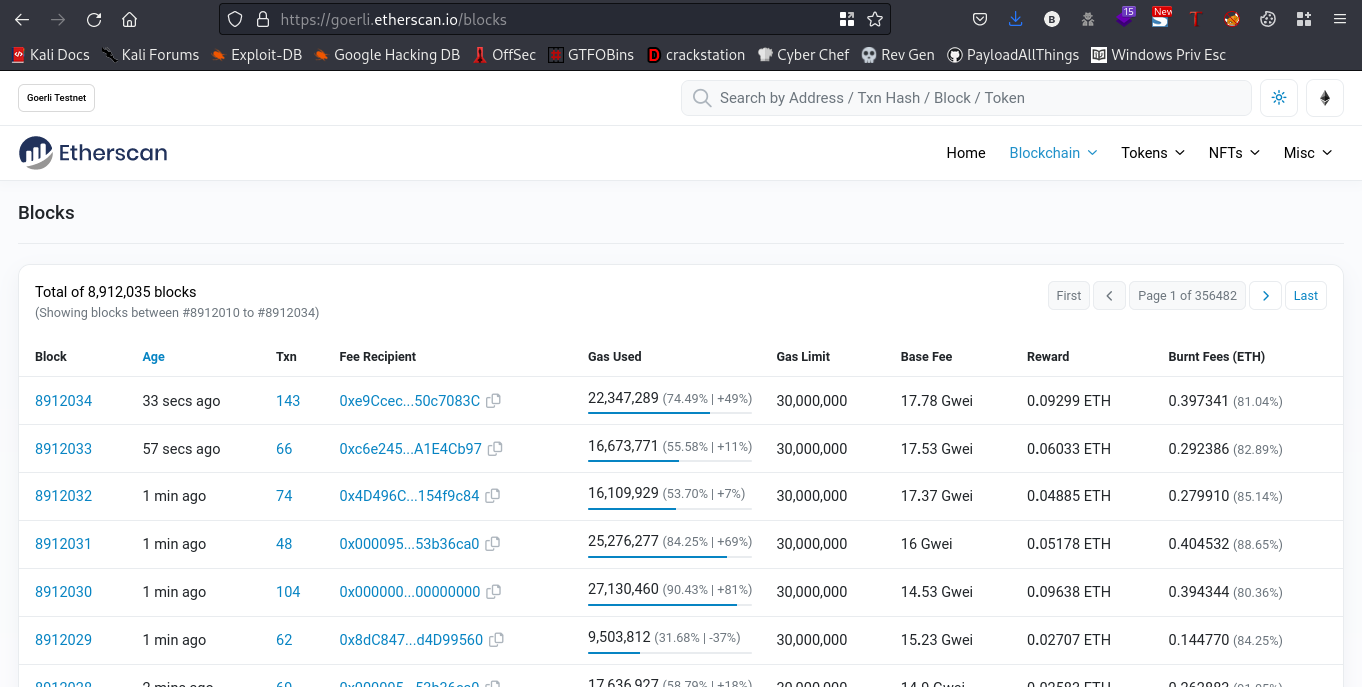The image size is (1362, 687).
Task: Open Kali Docs bookmark
Action: pyautogui.click(x=50, y=55)
